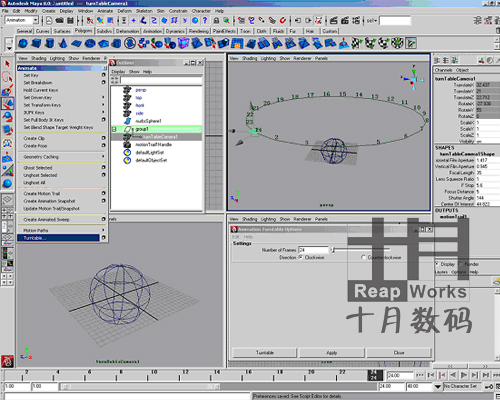Image resolution: width=500 pixels, height=400 pixels.
Task: Click the magnet snap icon in status line
Action: click(x=283, y=21)
